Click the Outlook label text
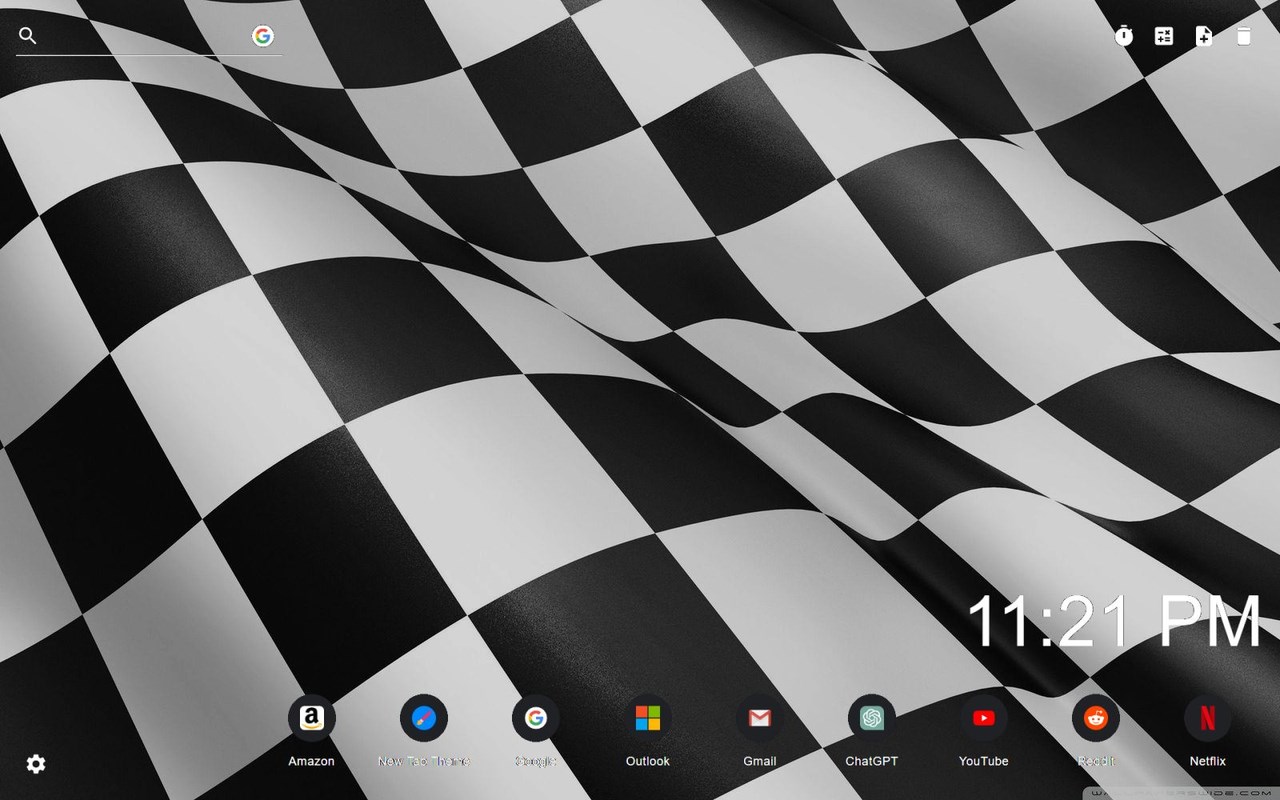 tap(648, 761)
